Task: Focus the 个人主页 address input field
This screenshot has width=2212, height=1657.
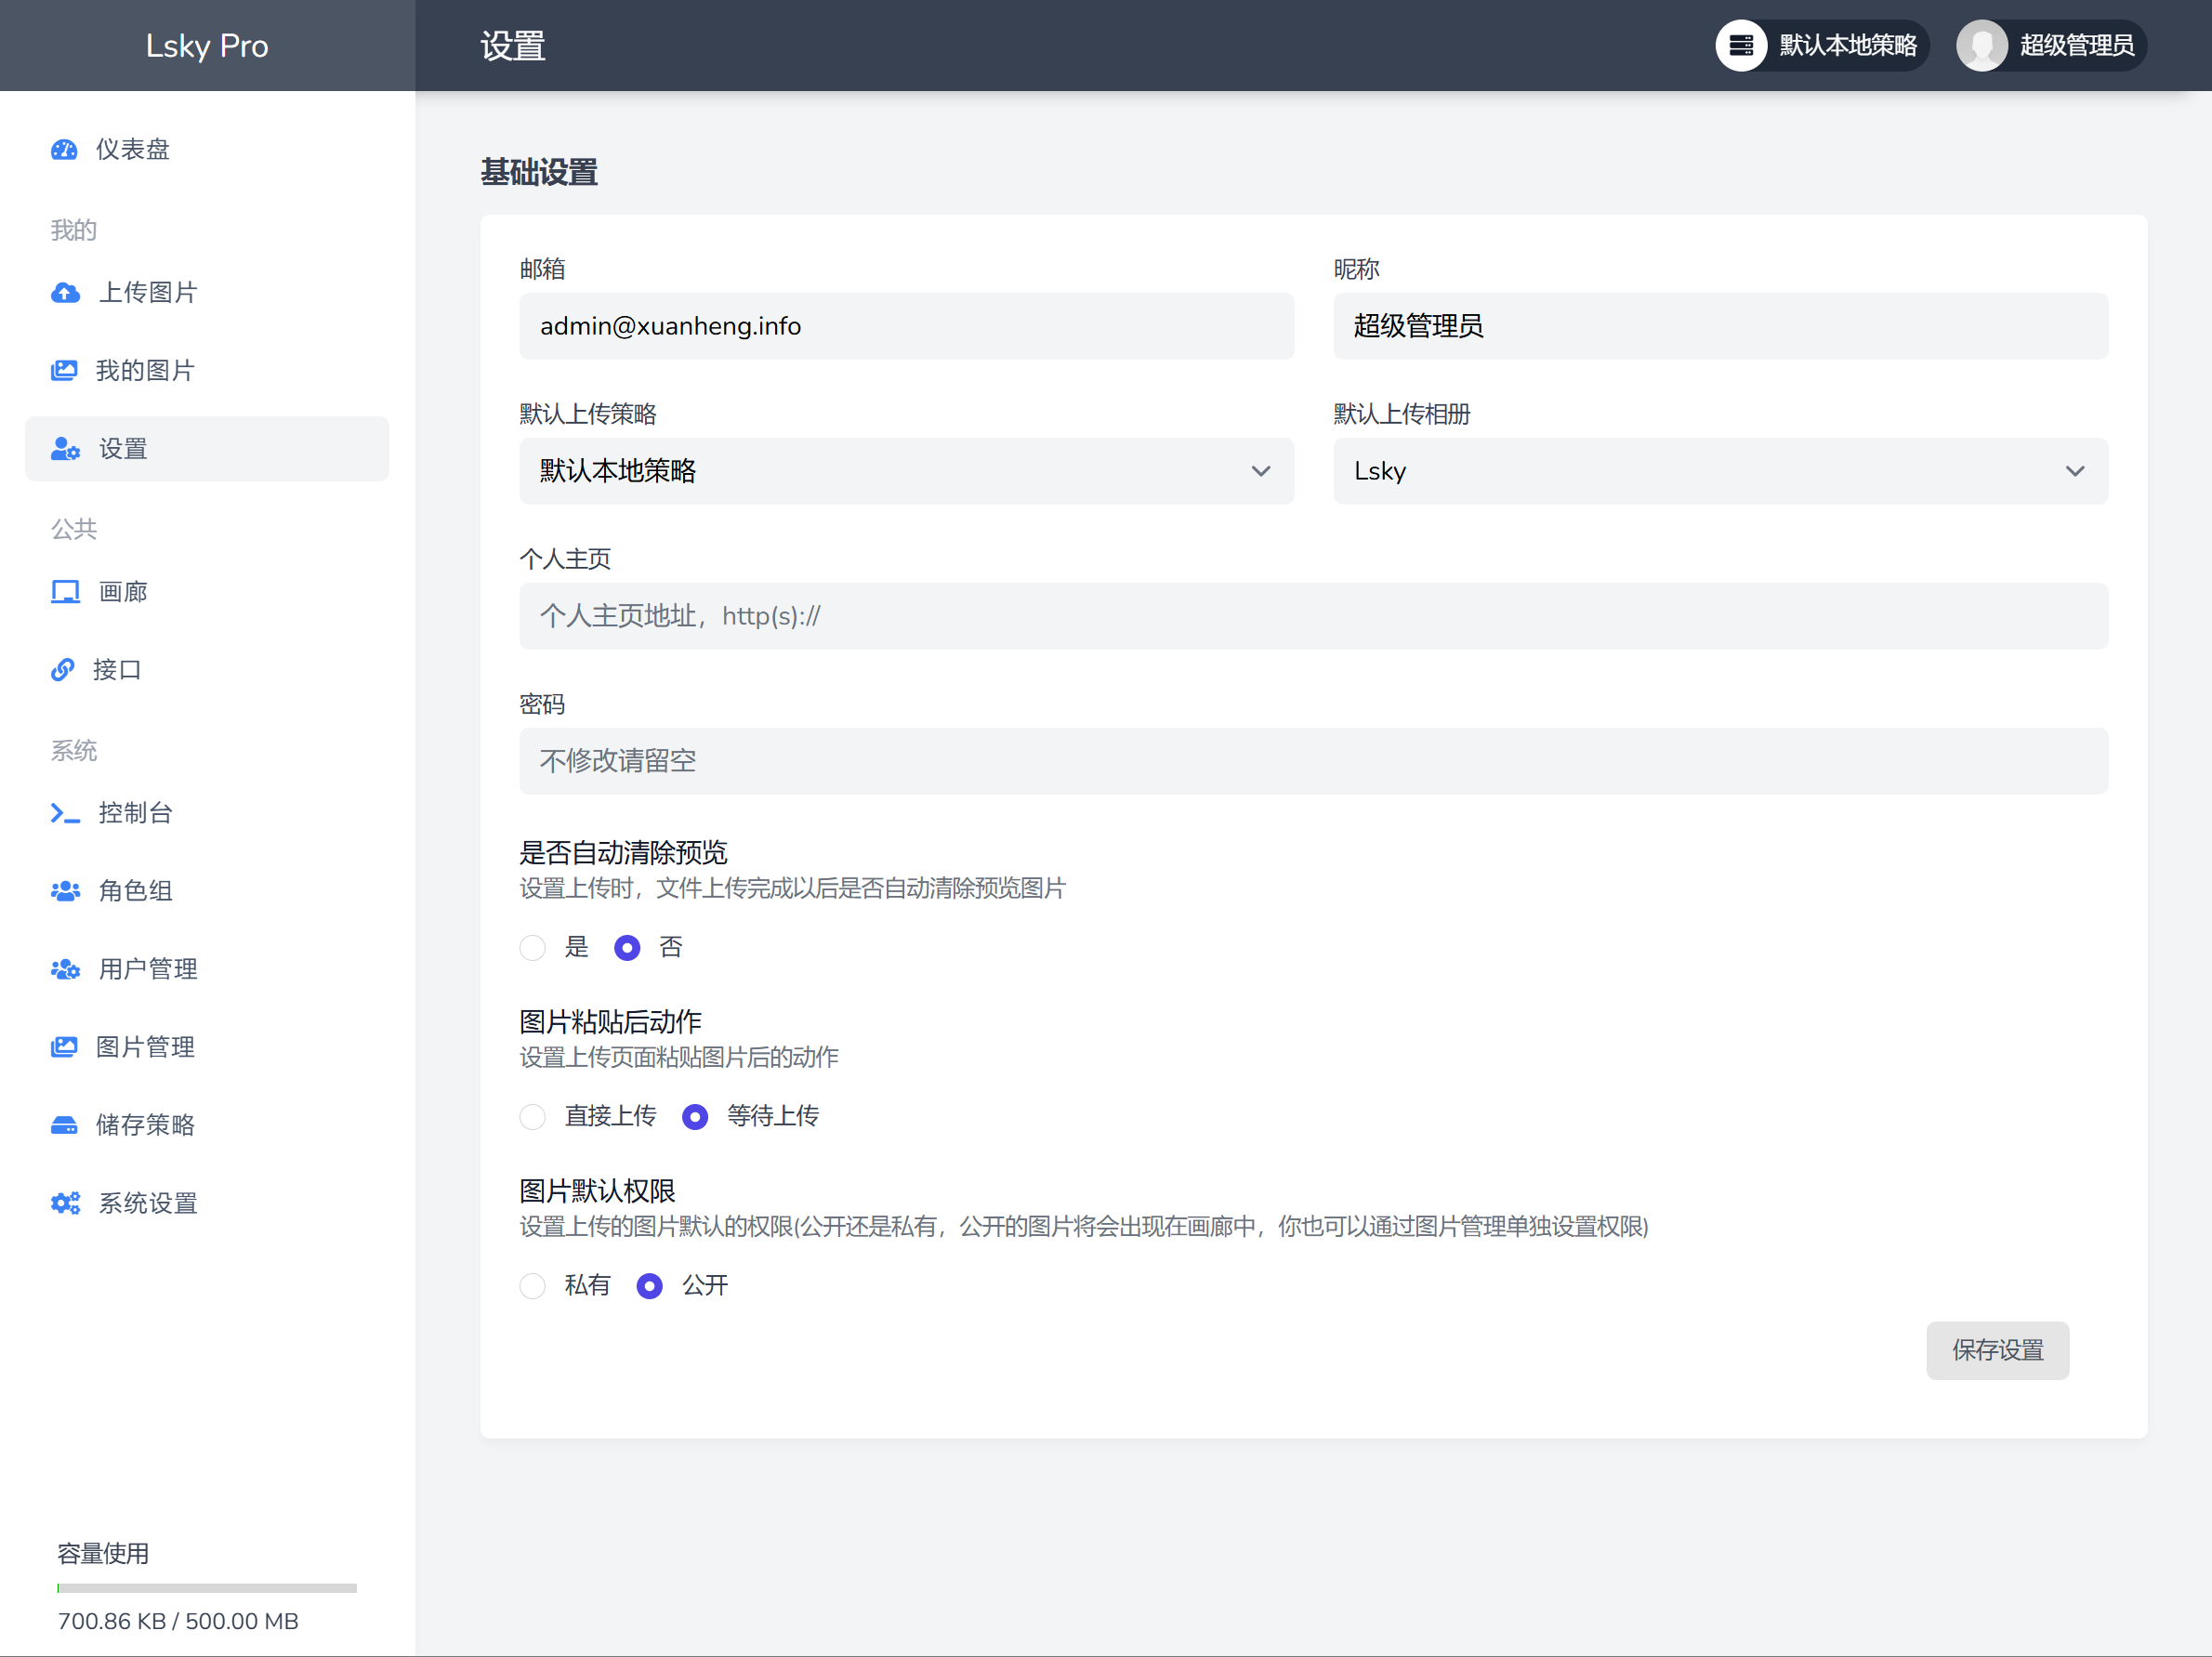Action: 1313,616
